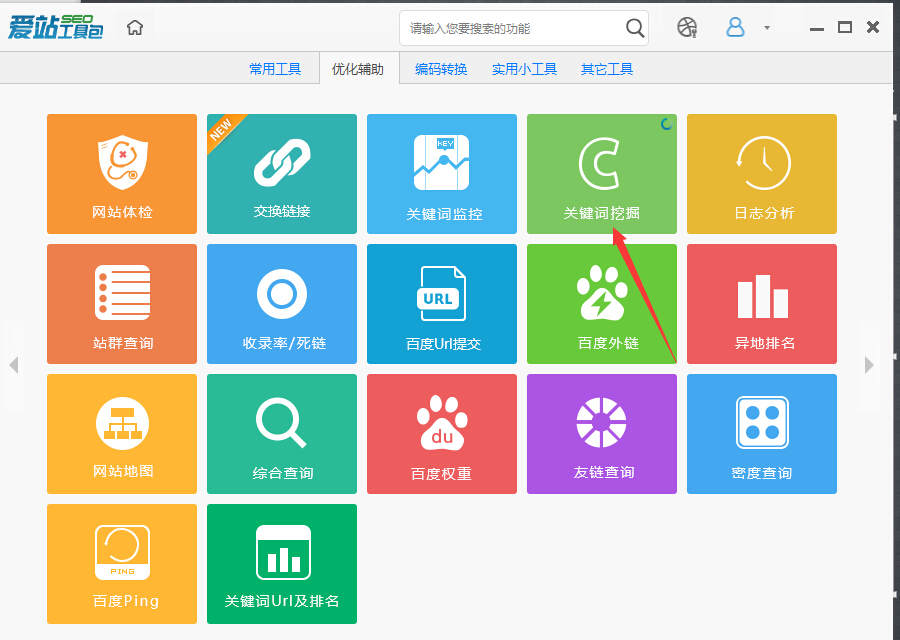Launch the 站群查询 site group query tile
This screenshot has width=900, height=640.
122,304
